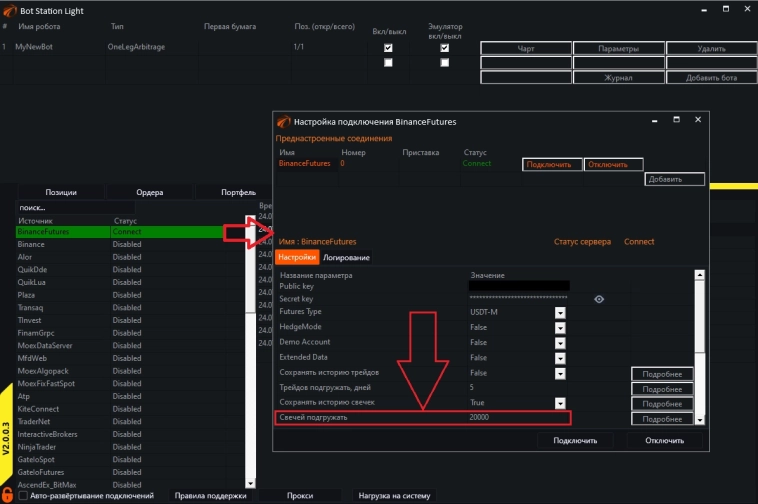
Task: Click Подробнее for Свечей подгружать
Action: click(662, 419)
